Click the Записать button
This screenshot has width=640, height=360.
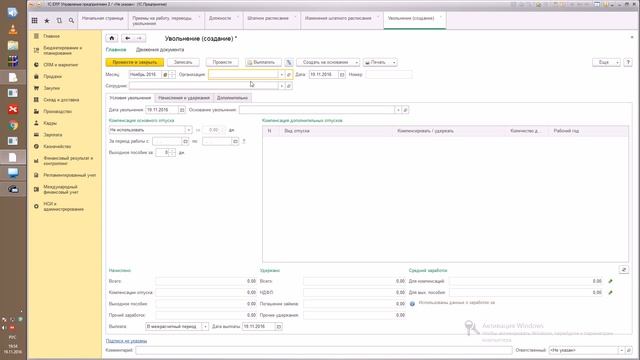pos(183,62)
